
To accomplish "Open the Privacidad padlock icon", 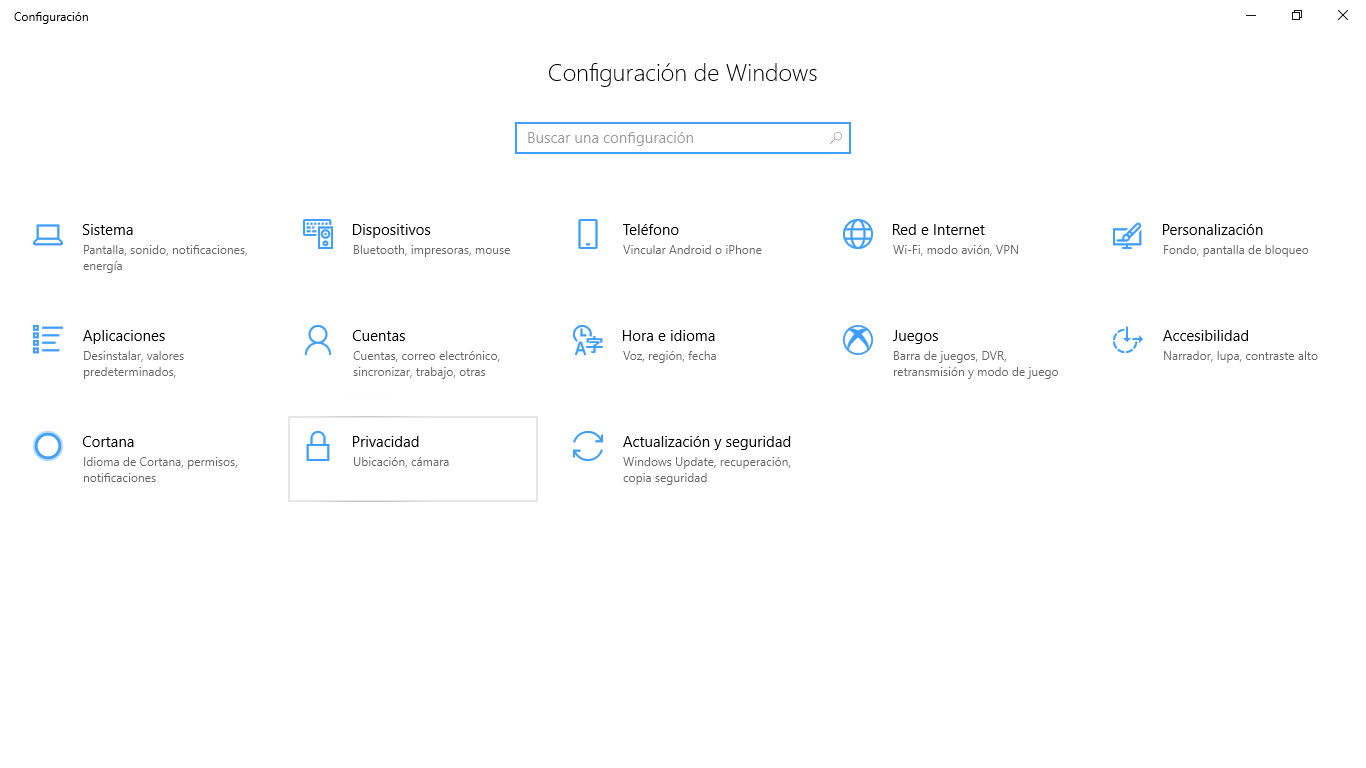I will point(318,446).
